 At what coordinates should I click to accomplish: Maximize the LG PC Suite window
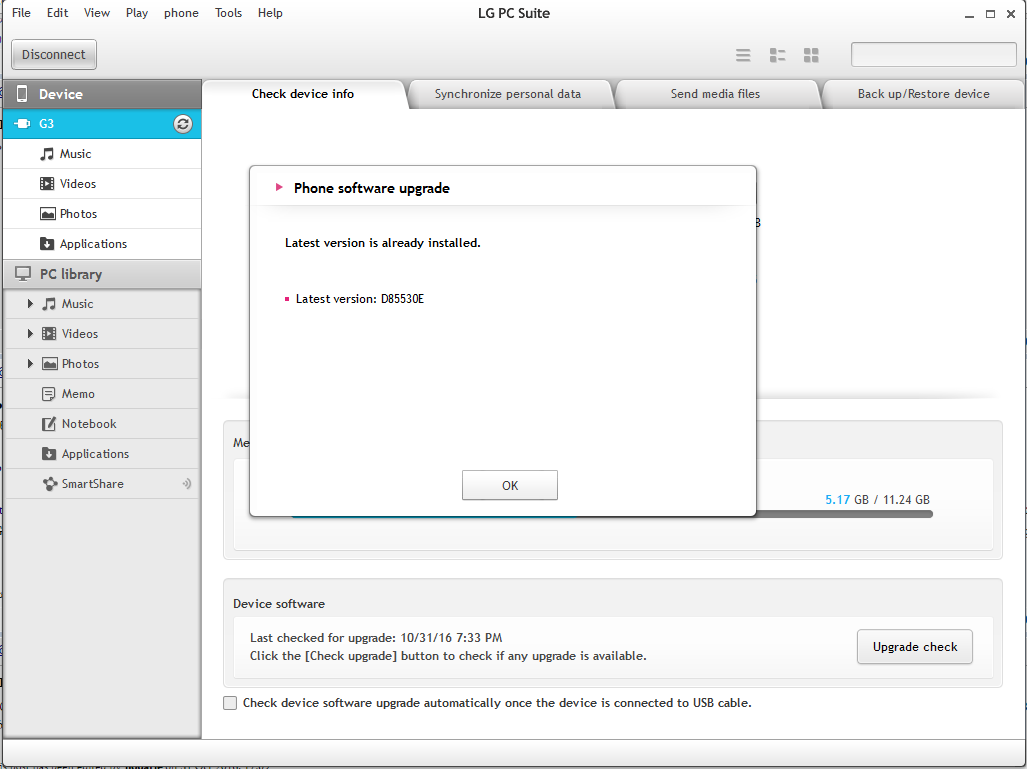990,14
